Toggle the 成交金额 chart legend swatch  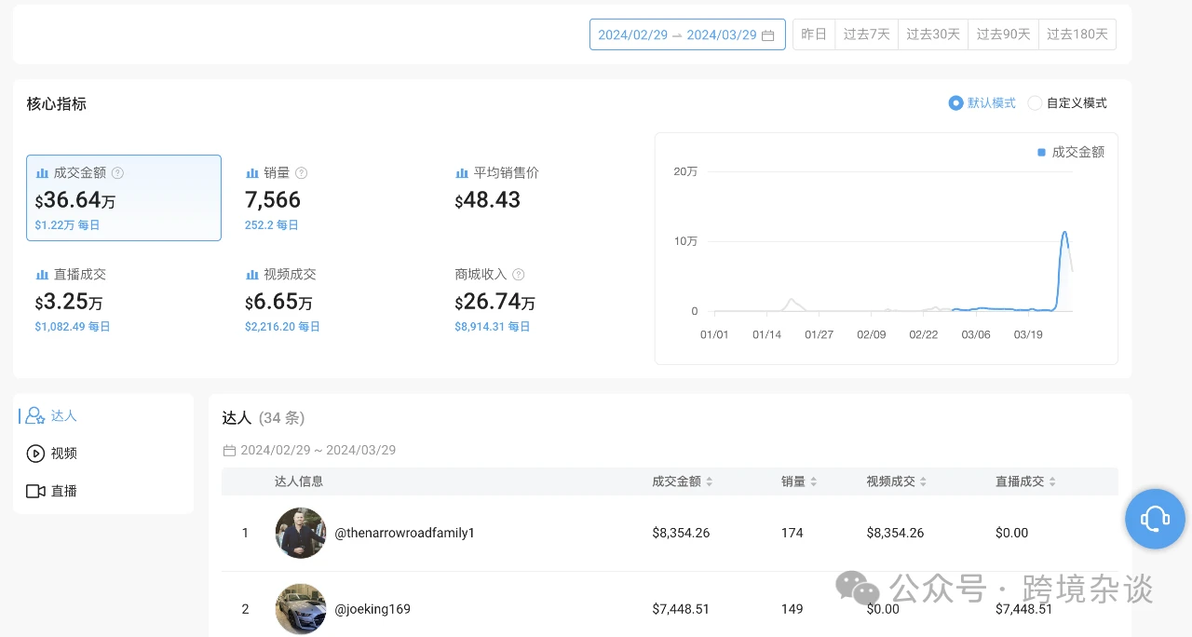point(1041,153)
